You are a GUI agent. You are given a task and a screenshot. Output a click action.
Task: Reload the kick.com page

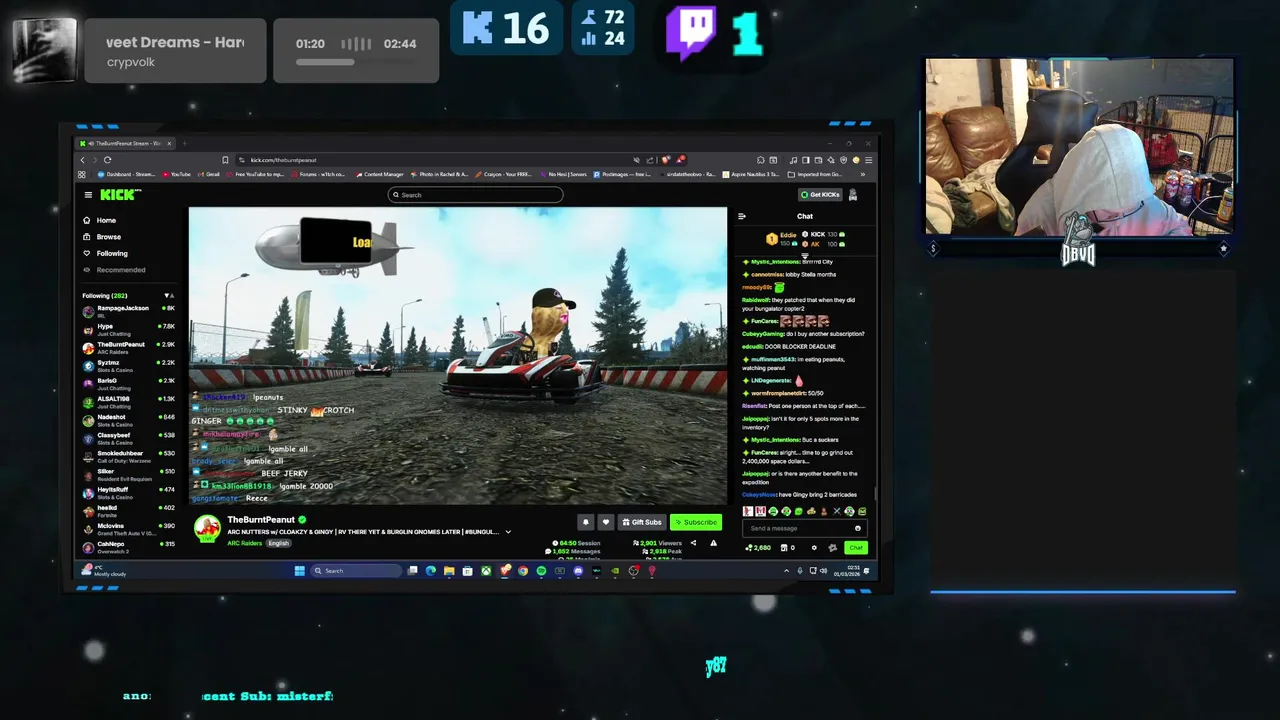point(107,160)
